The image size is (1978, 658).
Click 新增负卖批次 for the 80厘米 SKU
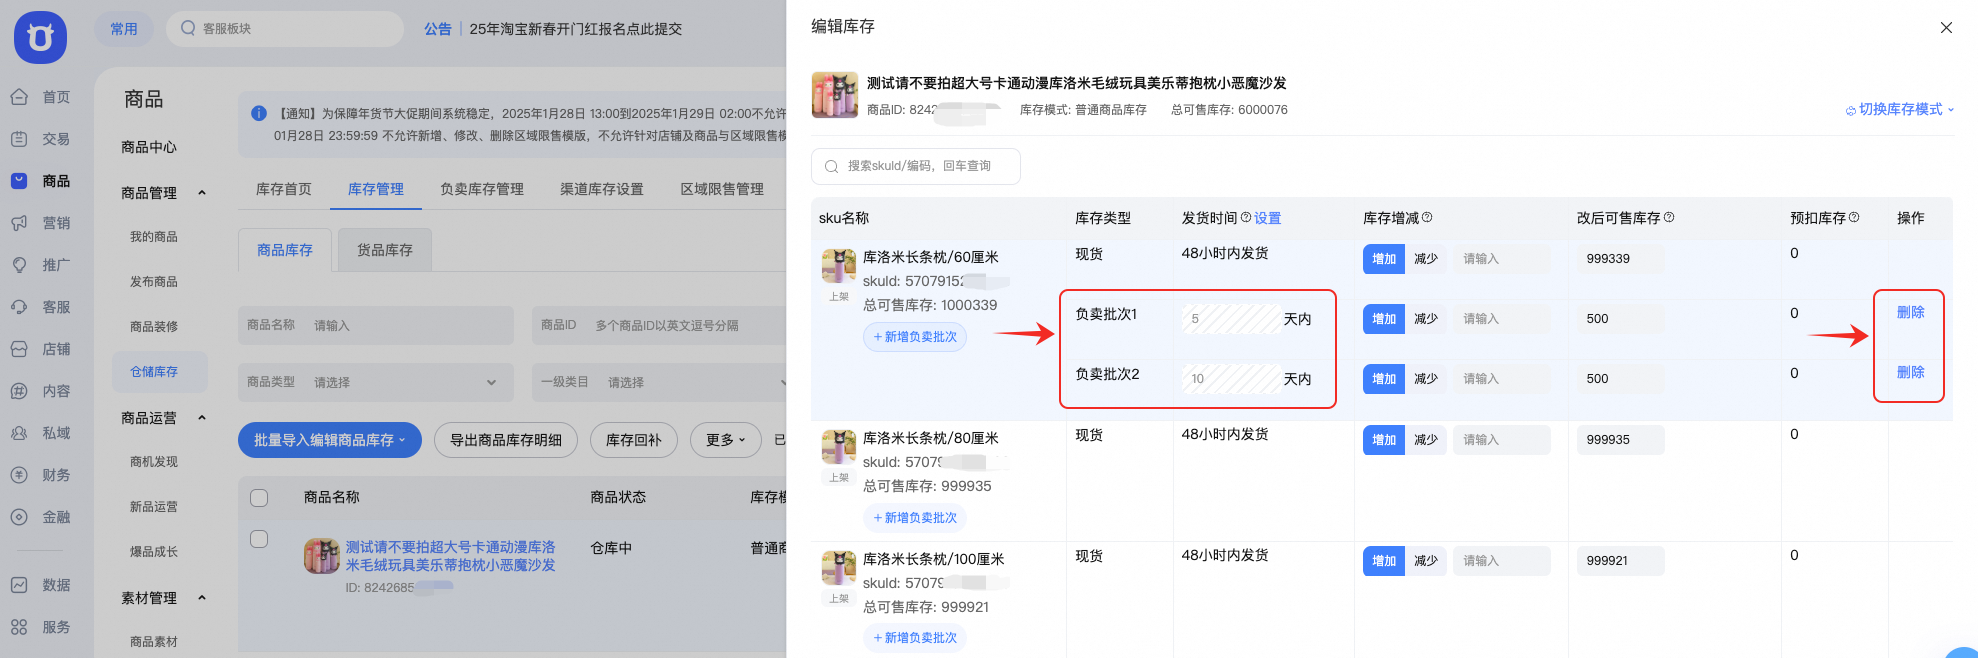tap(915, 518)
